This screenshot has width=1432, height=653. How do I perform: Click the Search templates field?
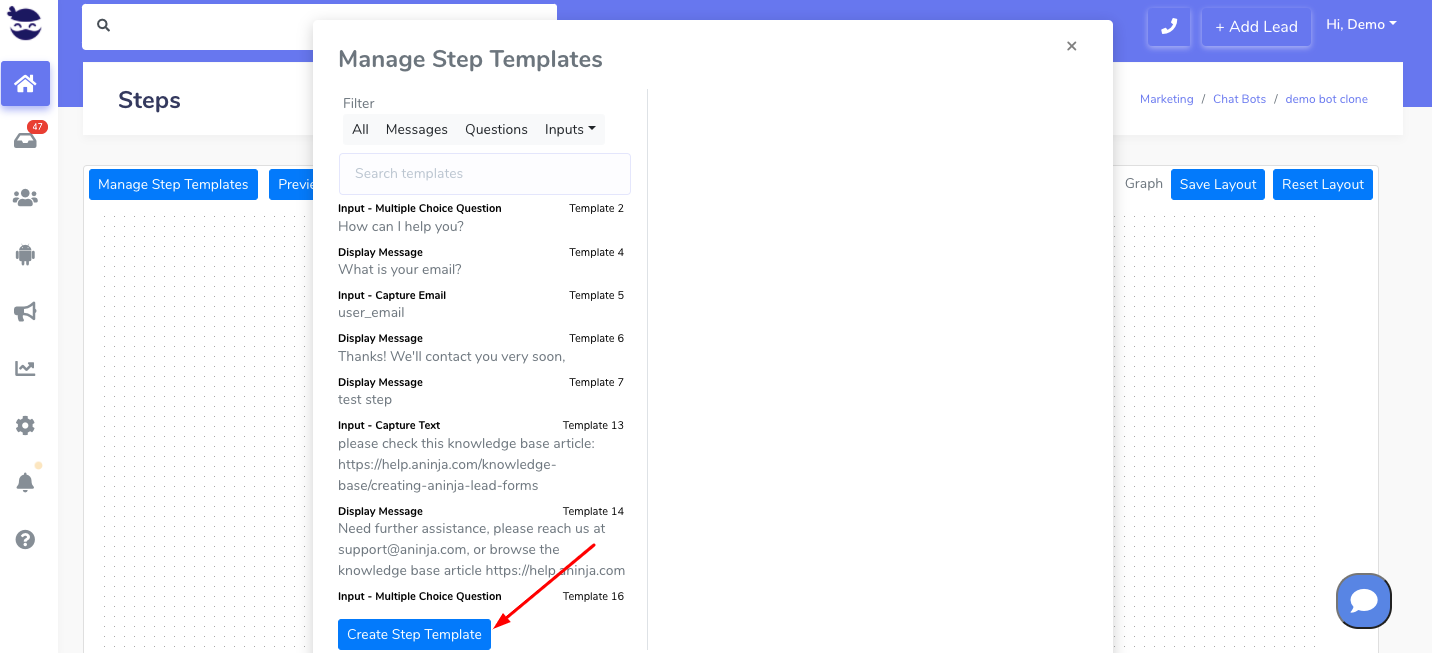pos(485,174)
